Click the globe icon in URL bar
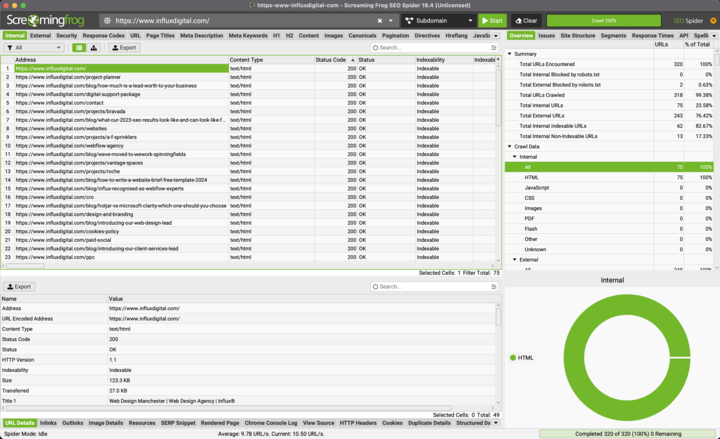Viewport: 720px width, 439px height. pos(107,21)
